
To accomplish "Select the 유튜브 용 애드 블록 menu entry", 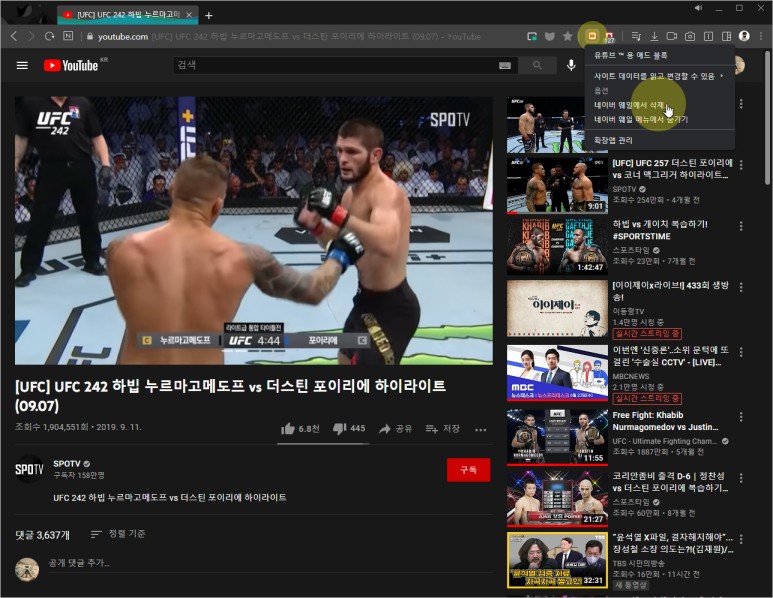I will coord(659,55).
